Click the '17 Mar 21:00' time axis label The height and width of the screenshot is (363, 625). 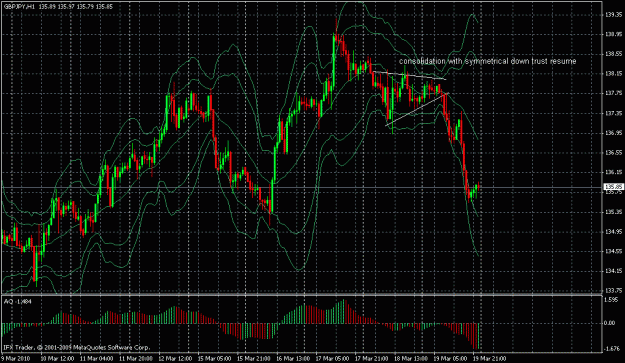pos(372,359)
